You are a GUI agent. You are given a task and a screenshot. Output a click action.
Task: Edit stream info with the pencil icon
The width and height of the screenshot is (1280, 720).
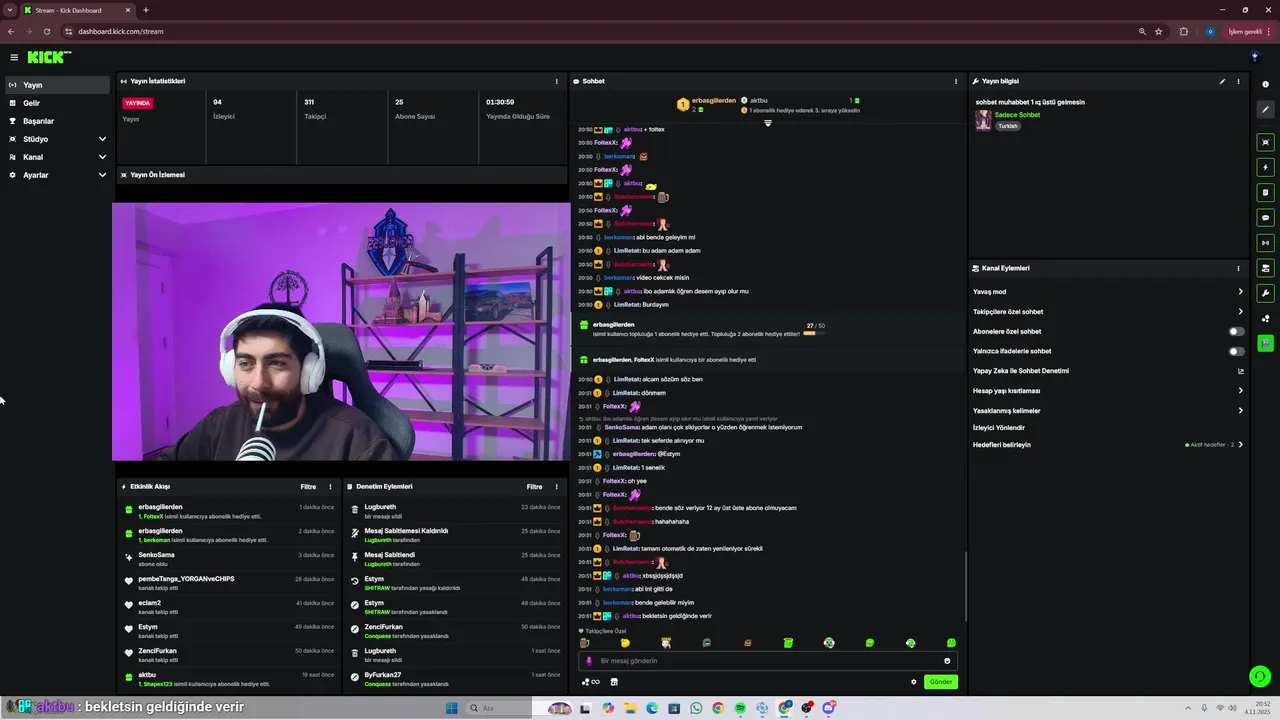(x=1222, y=81)
